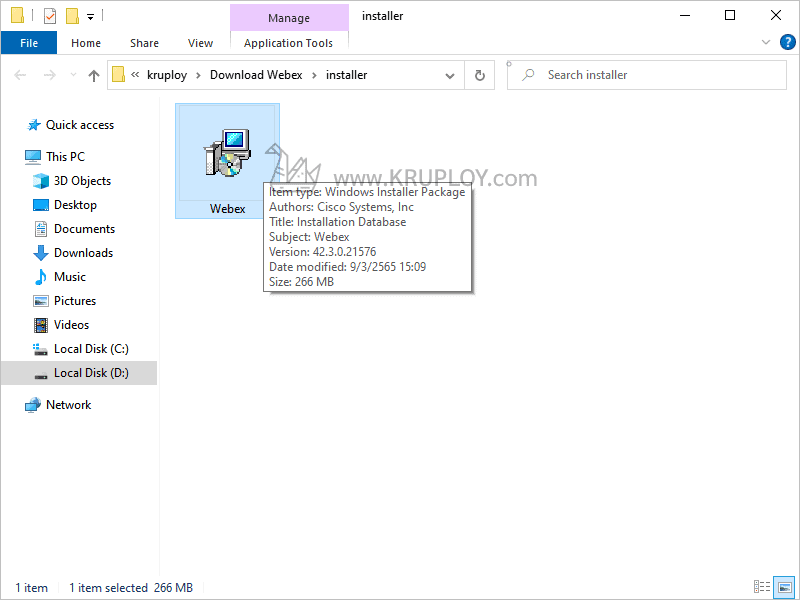800x600 pixels.
Task: Open the Music folder in sidebar
Action: [70, 277]
